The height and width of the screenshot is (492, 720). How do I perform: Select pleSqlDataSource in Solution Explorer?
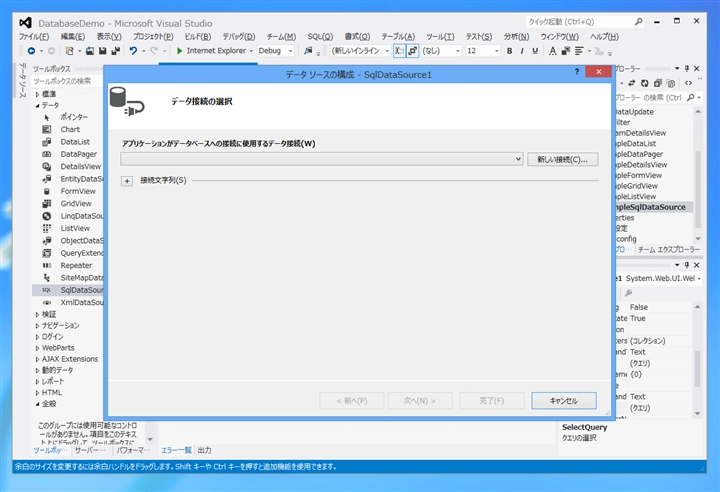coord(651,207)
